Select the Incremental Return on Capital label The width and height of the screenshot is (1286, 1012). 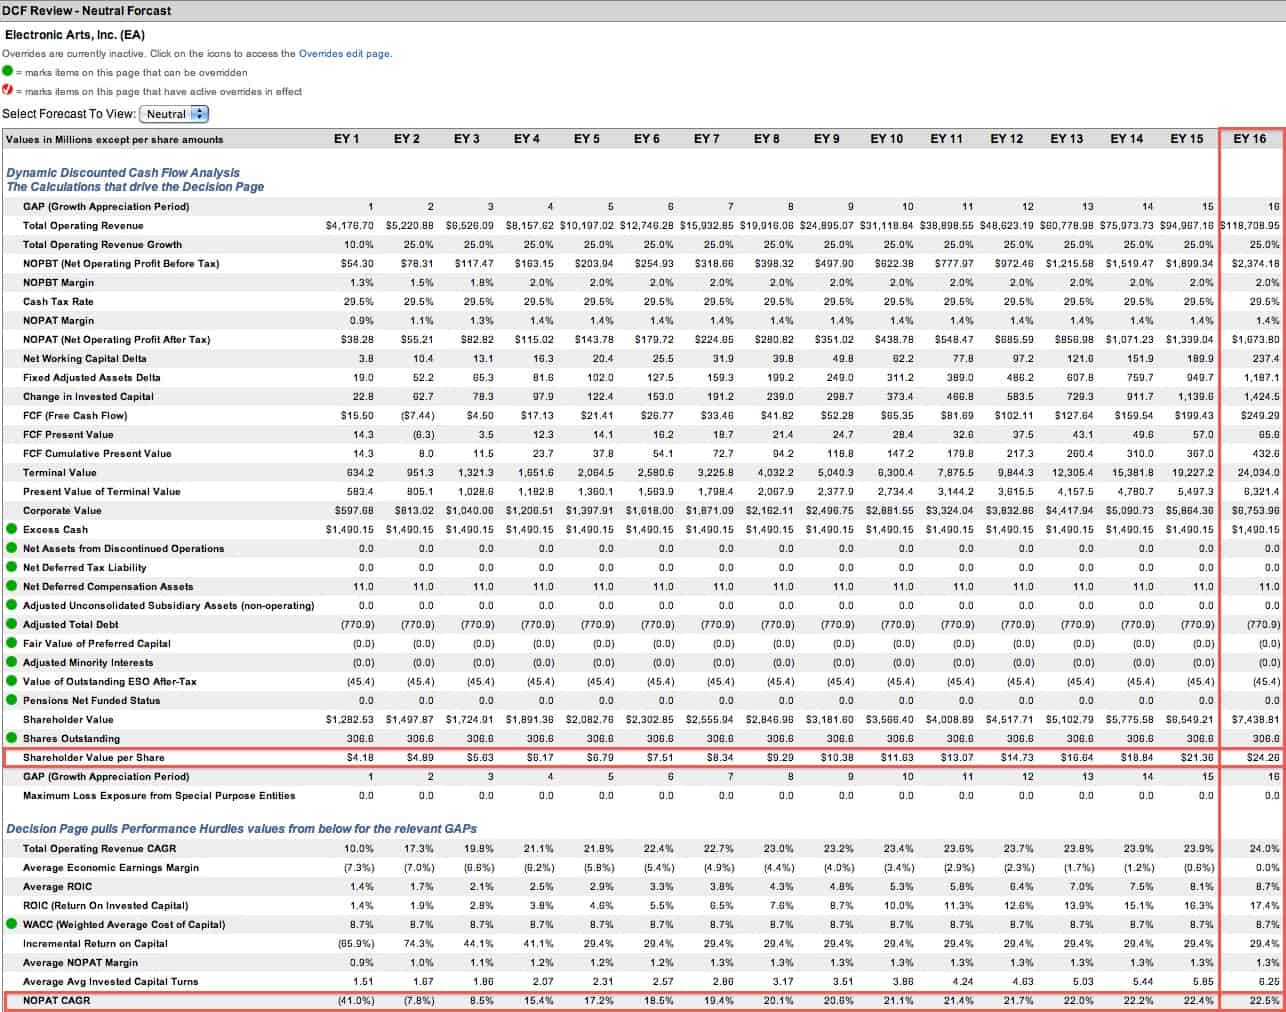coord(95,943)
